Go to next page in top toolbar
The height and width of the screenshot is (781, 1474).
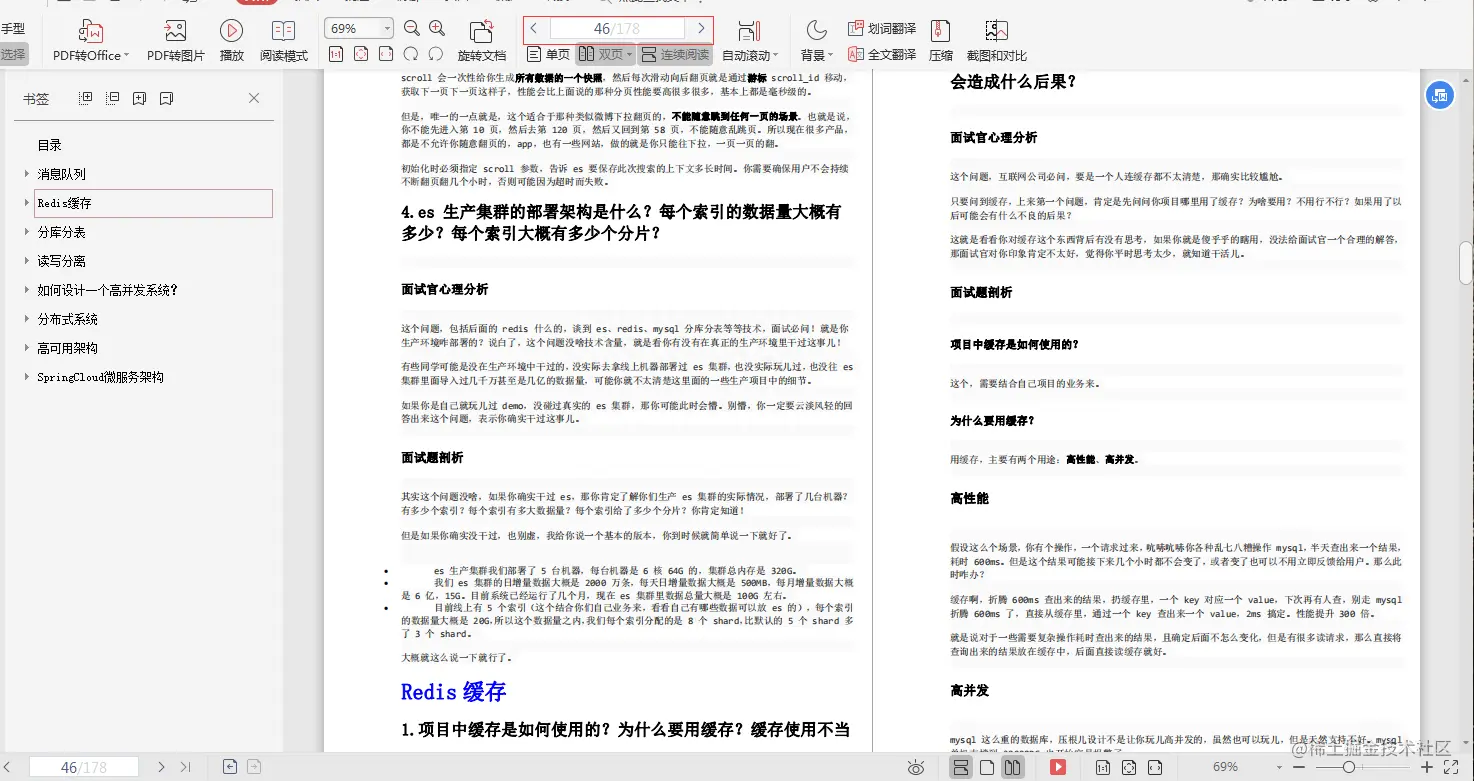[701, 29]
